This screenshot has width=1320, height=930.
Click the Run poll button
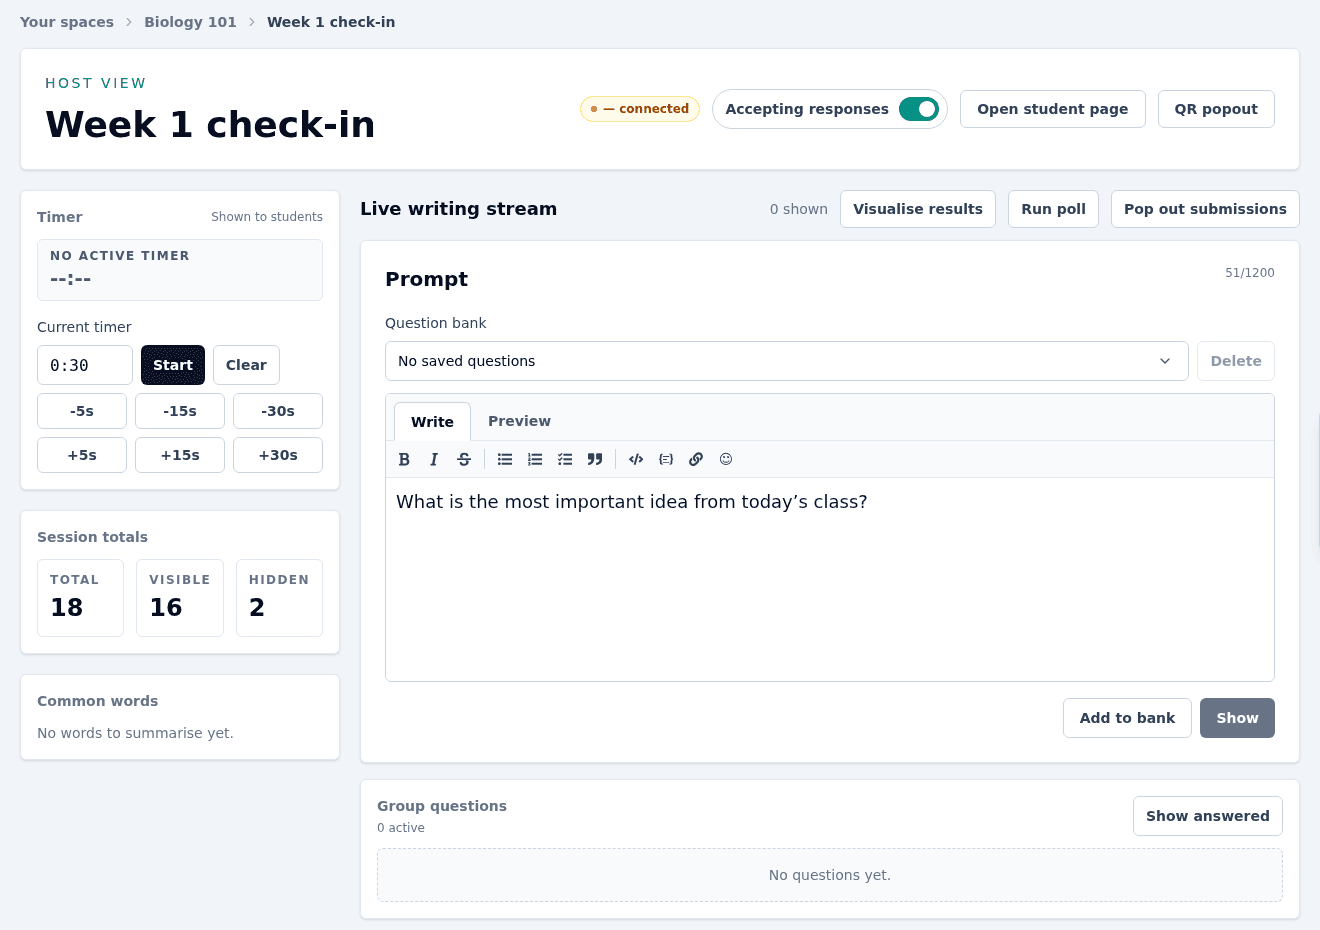point(1053,209)
